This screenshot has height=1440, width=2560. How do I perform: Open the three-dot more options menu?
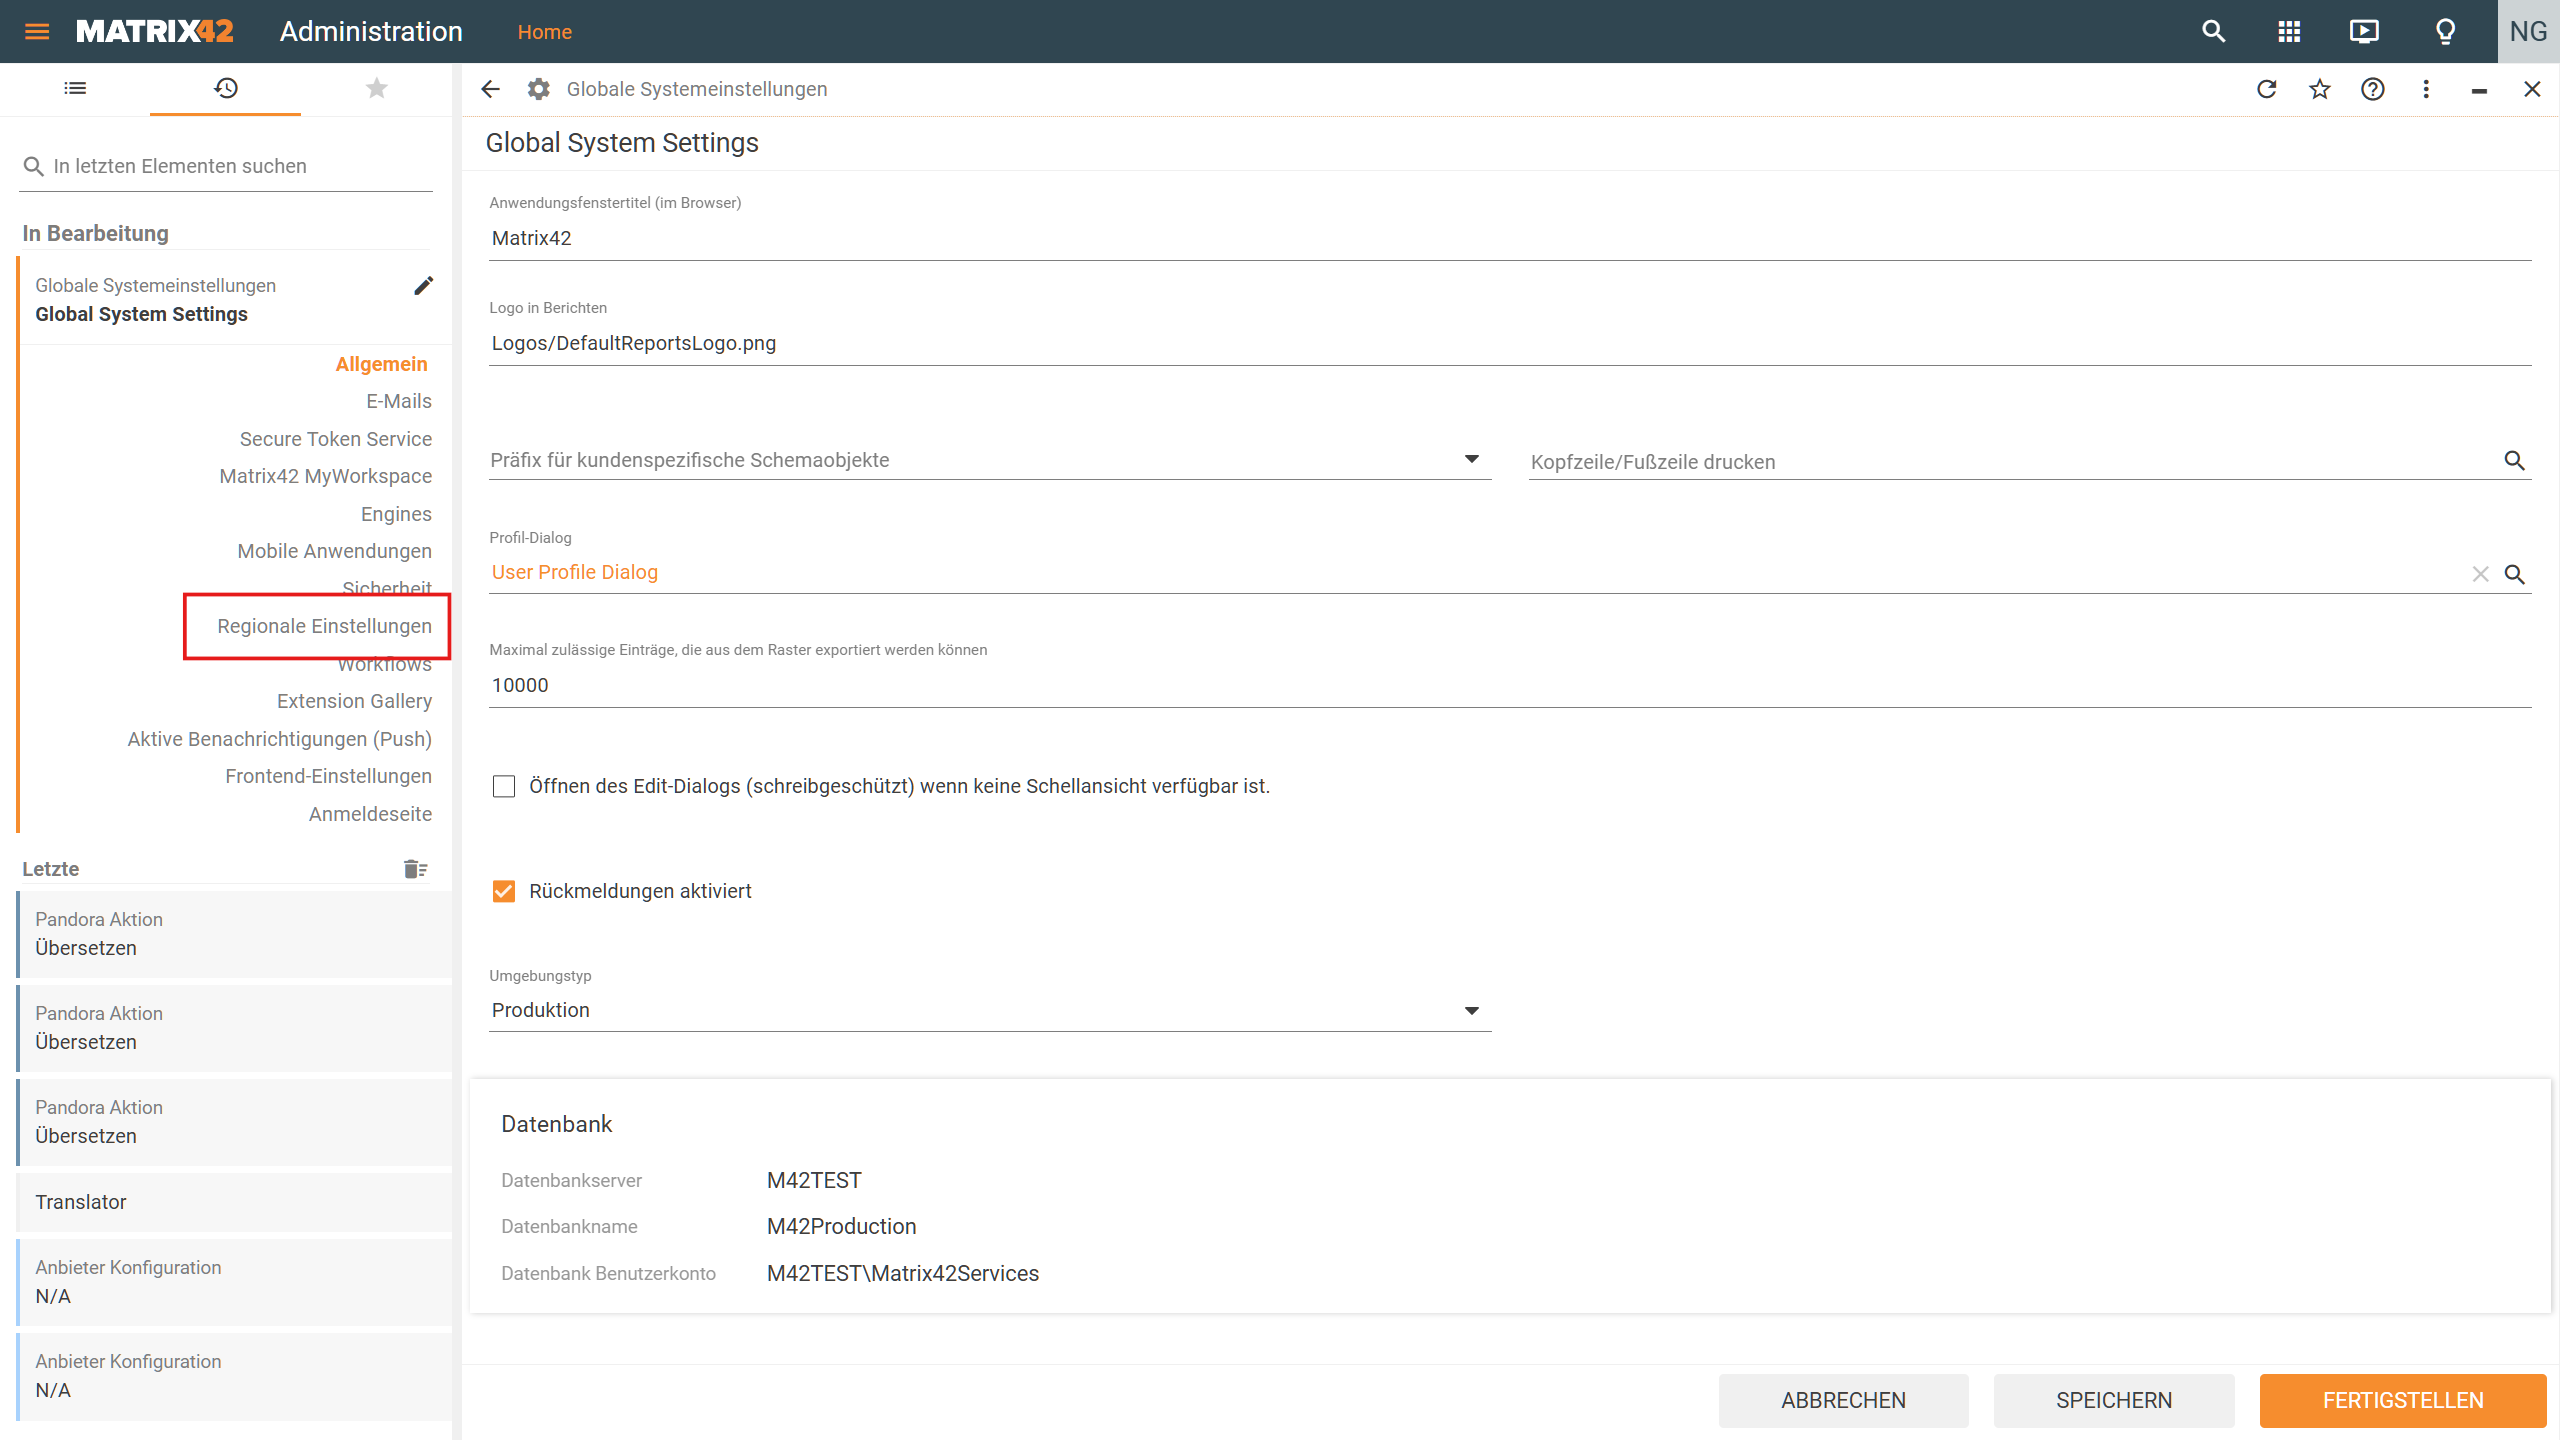pos(2426,89)
